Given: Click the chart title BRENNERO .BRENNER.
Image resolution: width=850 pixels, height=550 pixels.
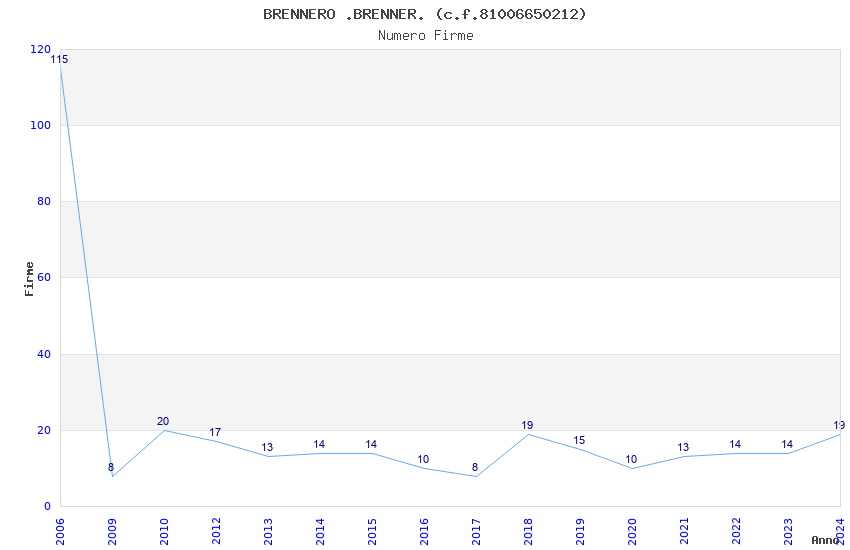Looking at the screenshot, I should click(425, 14).
